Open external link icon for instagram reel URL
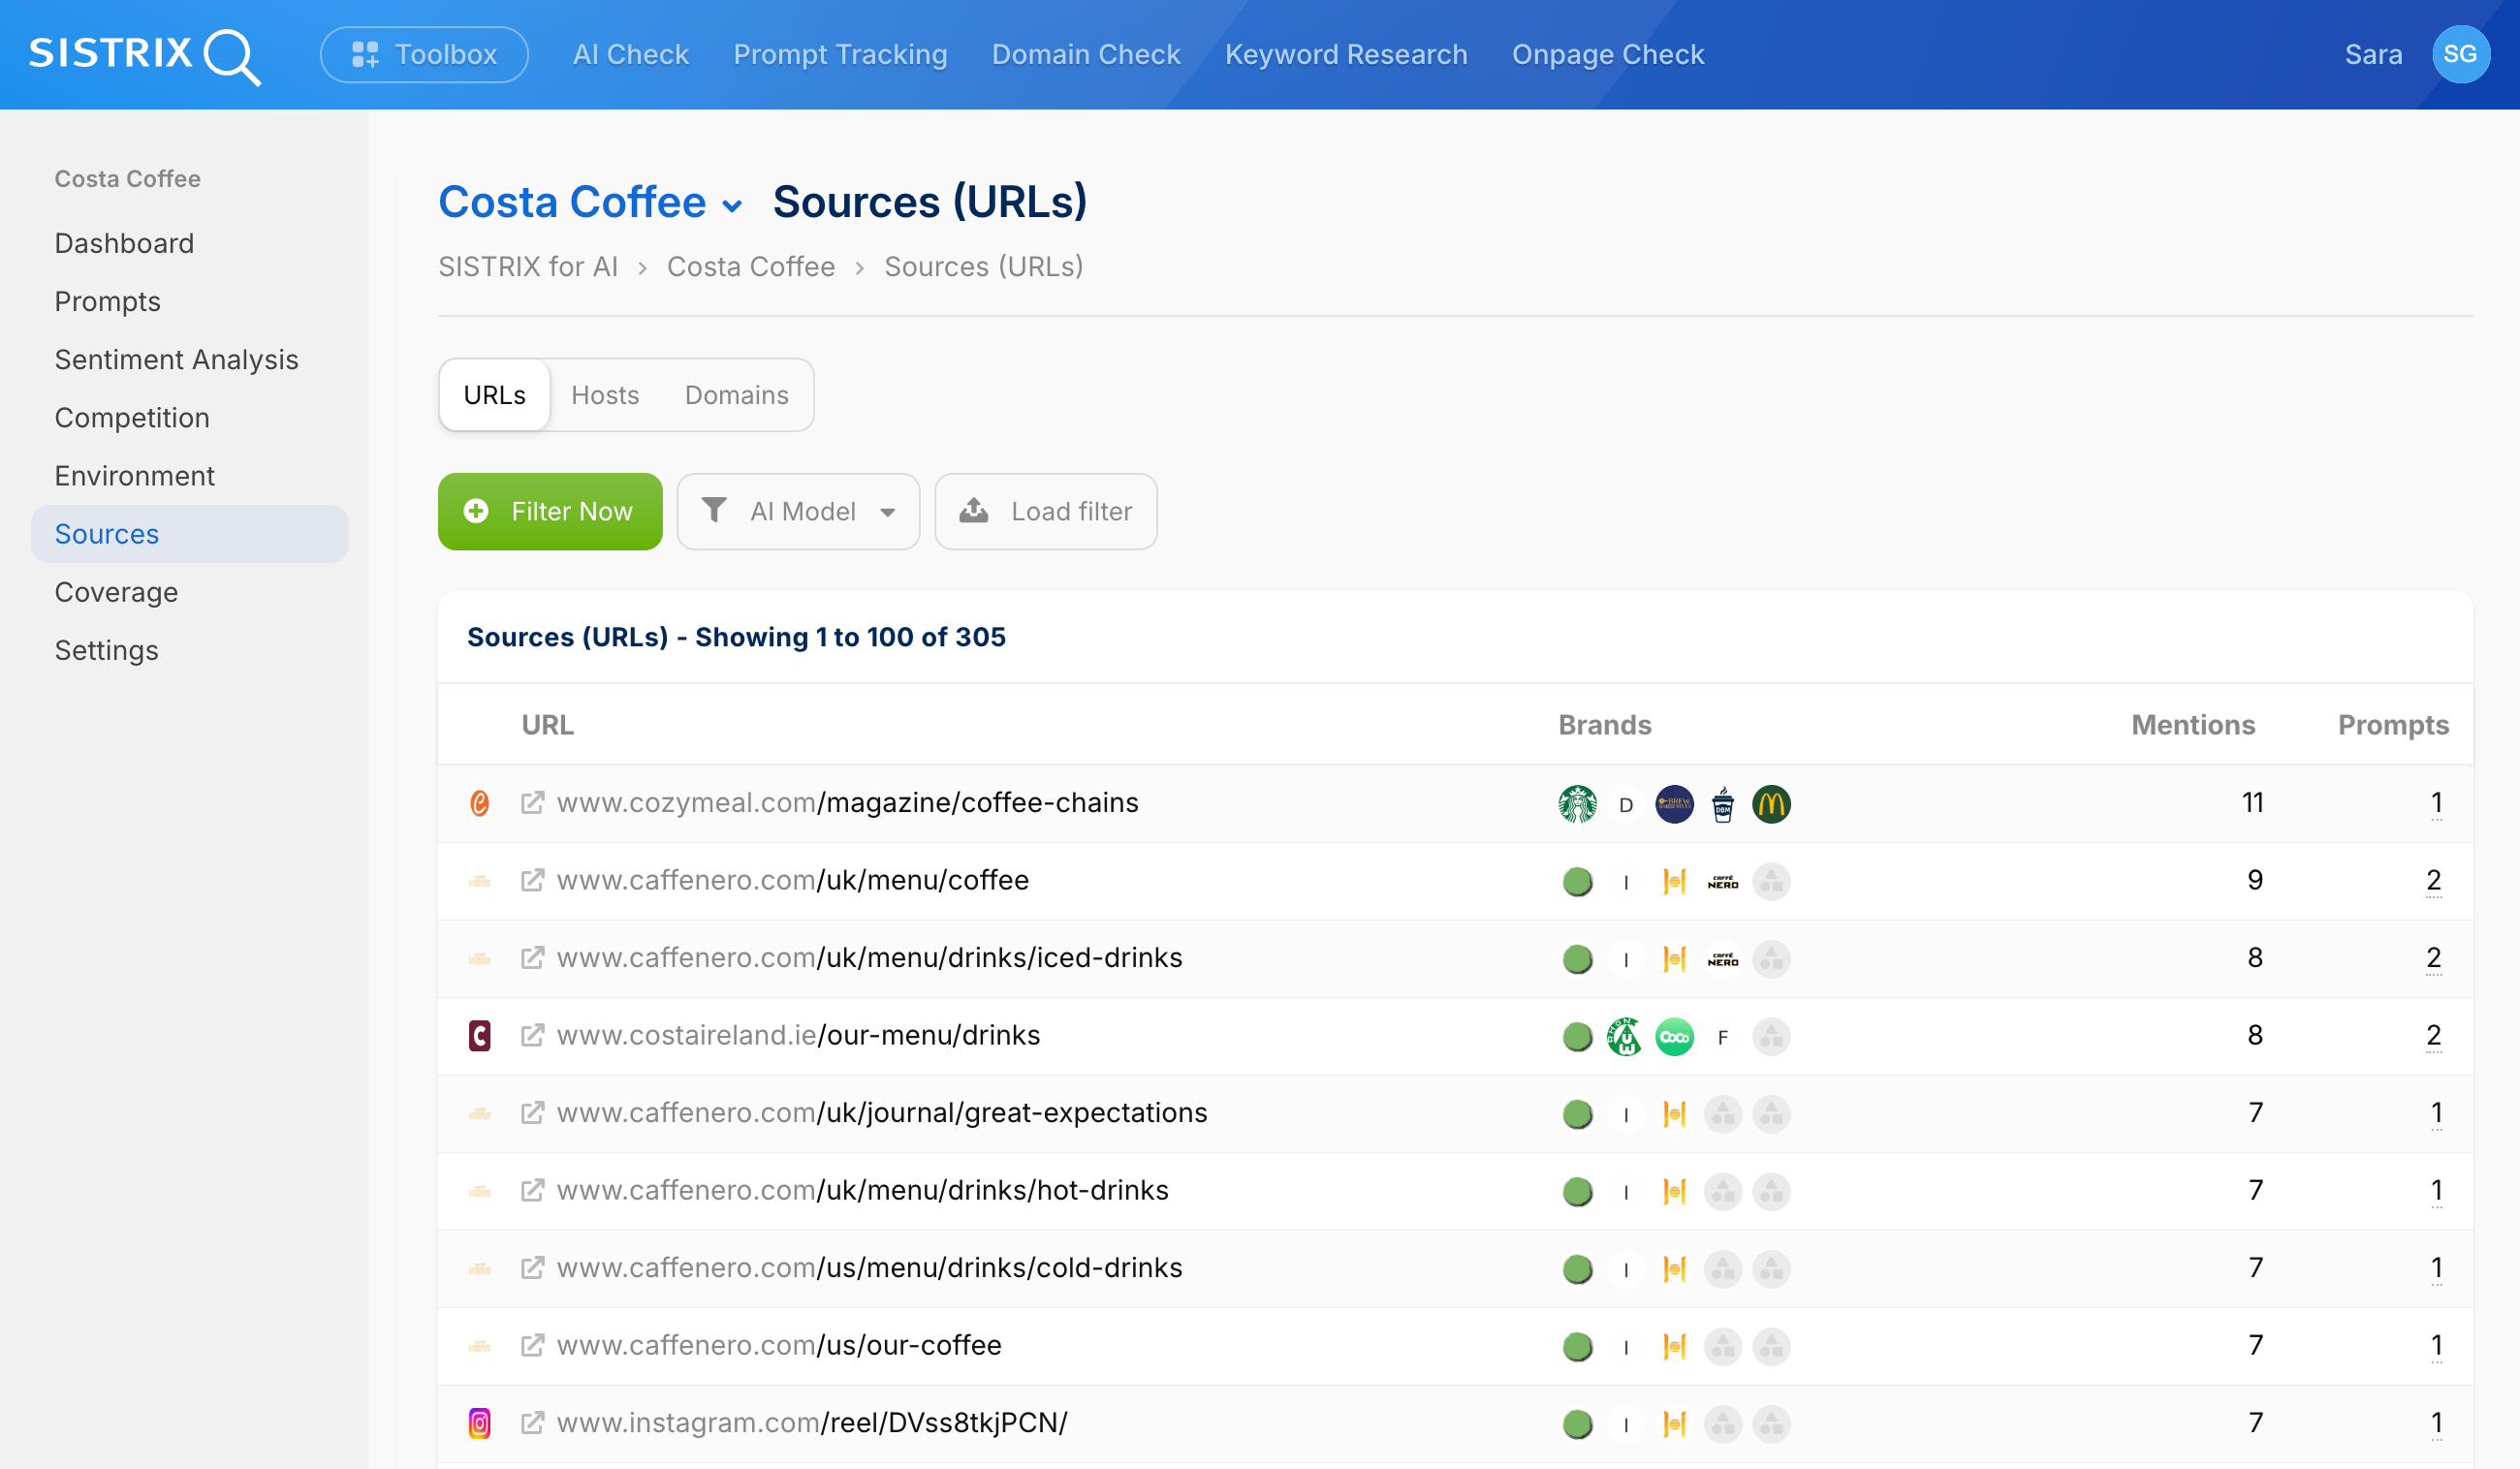 click(532, 1422)
